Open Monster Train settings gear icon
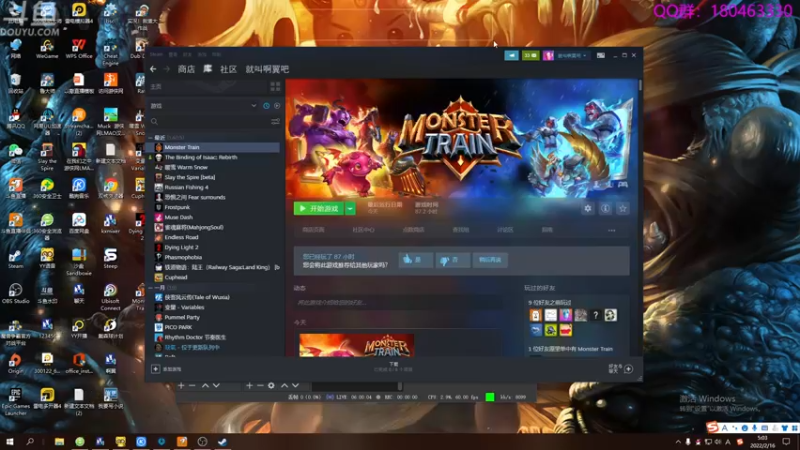This screenshot has height=450, width=800. [588, 208]
